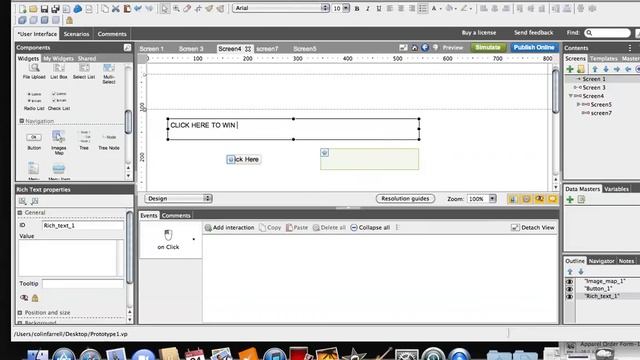
Task: Collapse the Screen4 tree node
Action: coord(571,96)
